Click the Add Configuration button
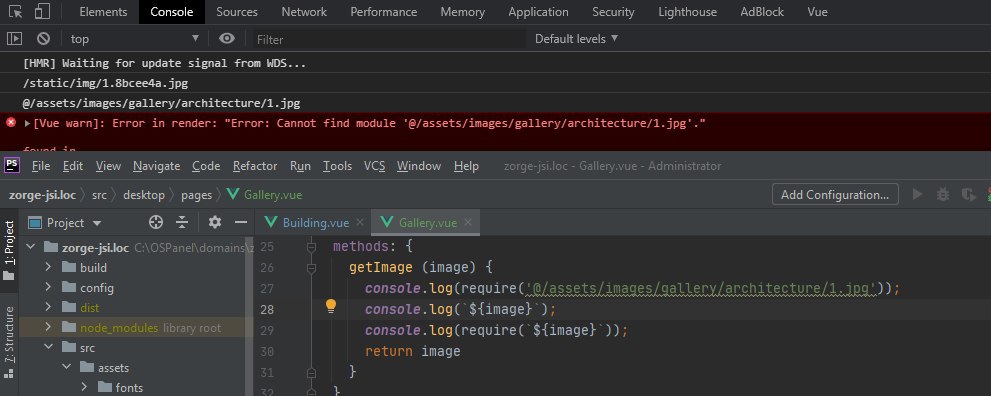Viewport: 991px width, 396px height. coord(835,195)
